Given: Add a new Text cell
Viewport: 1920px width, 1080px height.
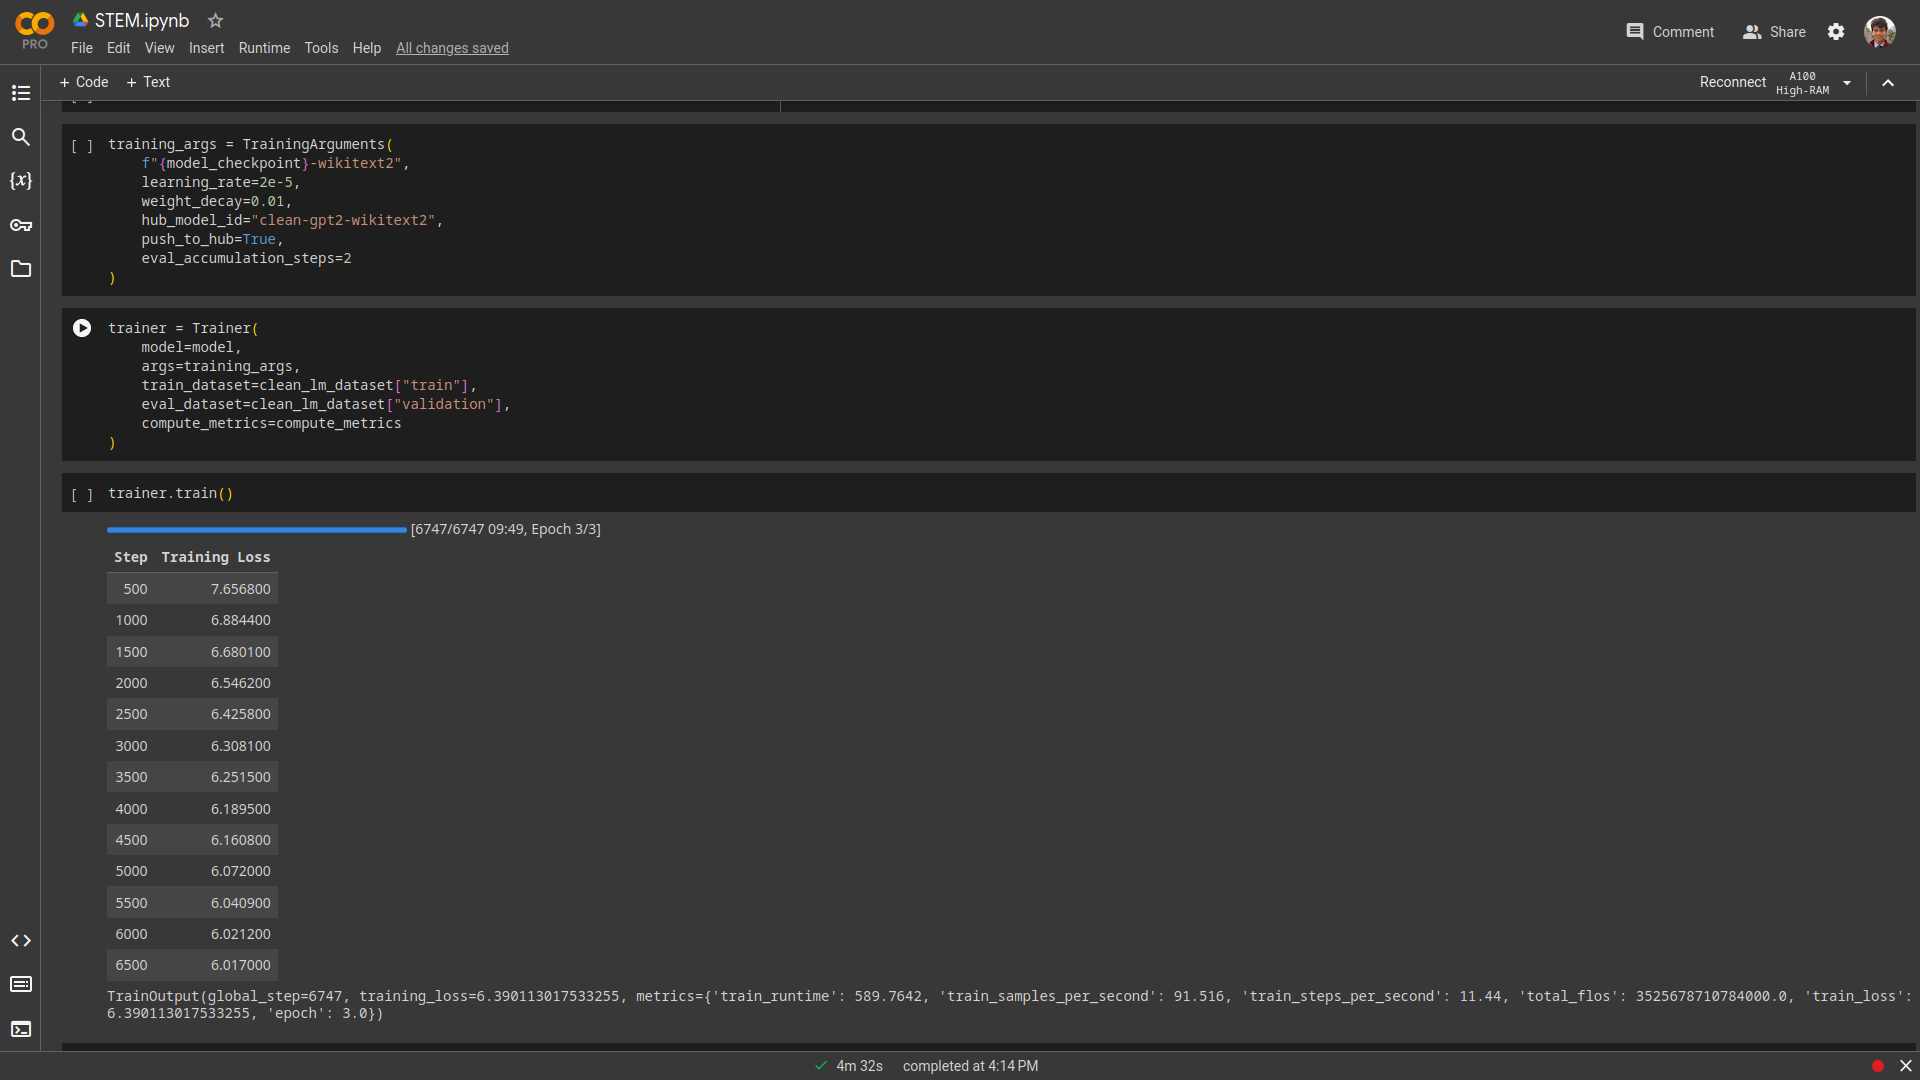Looking at the screenshot, I should pyautogui.click(x=149, y=82).
